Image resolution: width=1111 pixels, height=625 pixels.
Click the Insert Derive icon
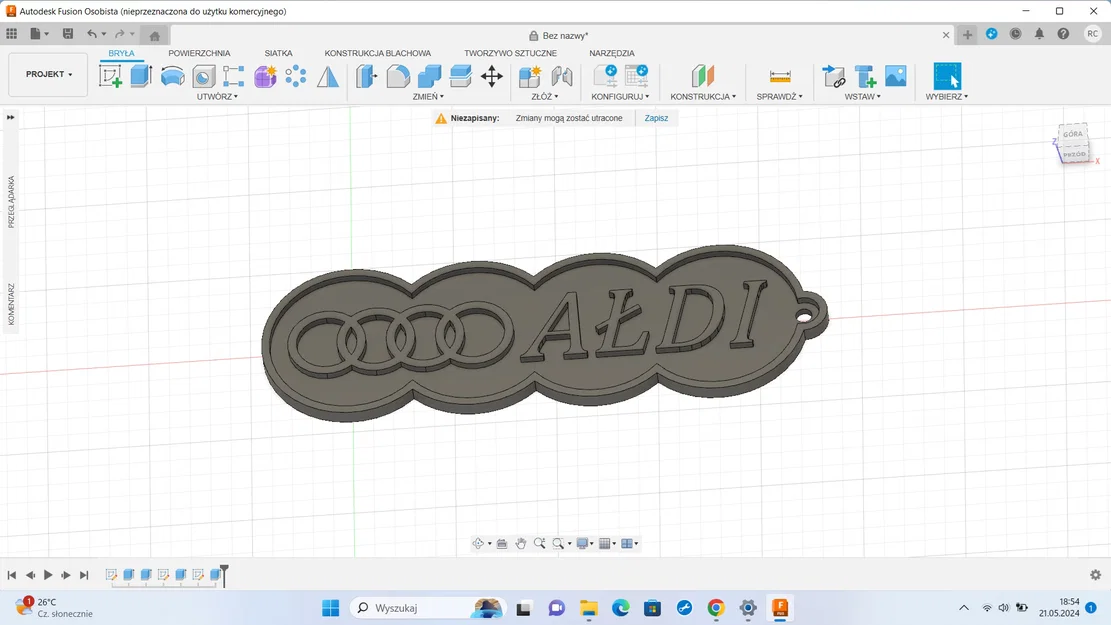833,76
